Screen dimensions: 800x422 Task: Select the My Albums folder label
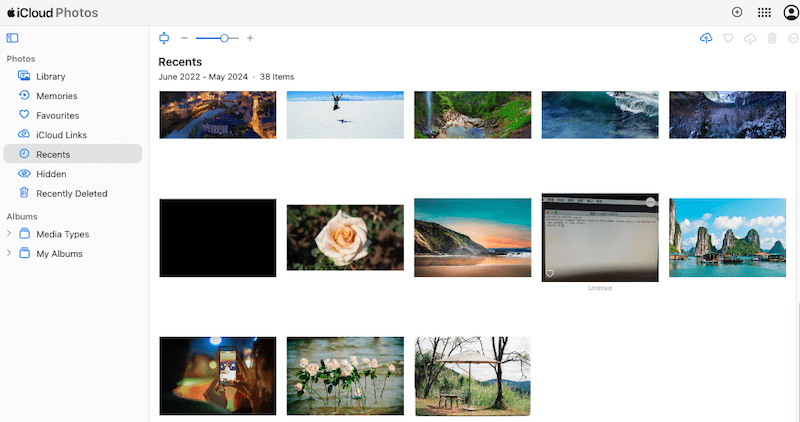pos(59,254)
